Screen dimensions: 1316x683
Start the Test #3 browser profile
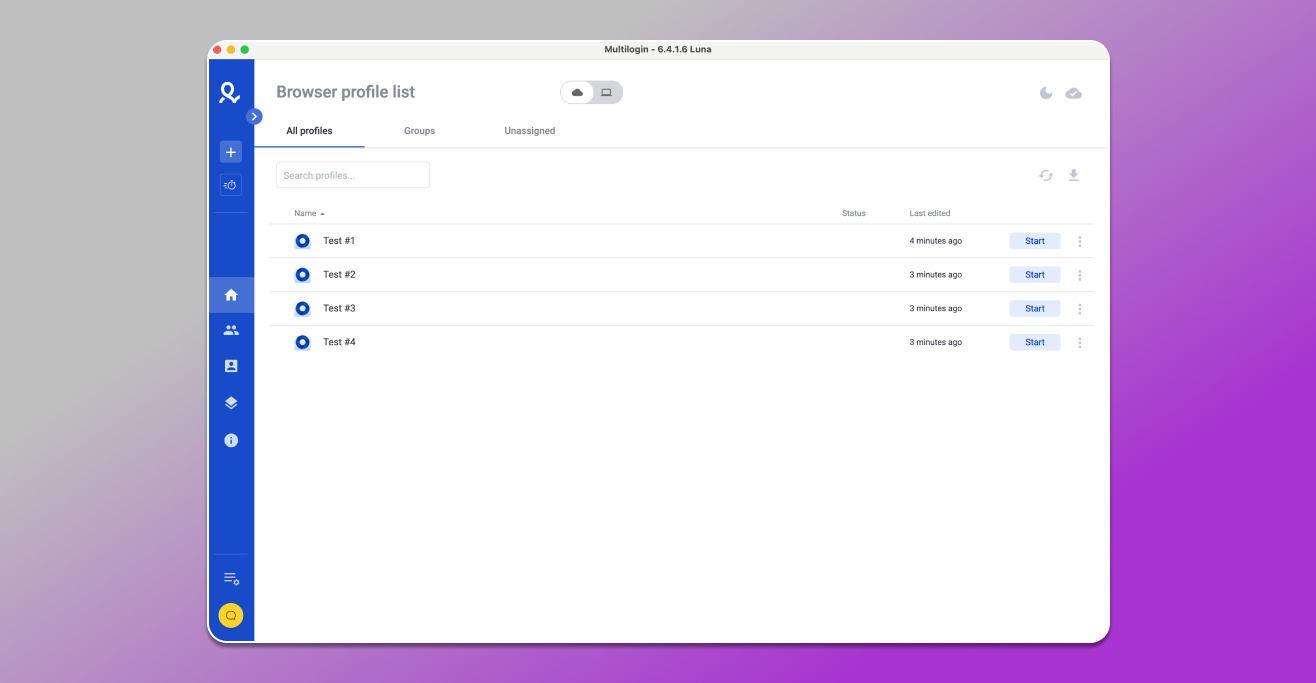[1034, 308]
